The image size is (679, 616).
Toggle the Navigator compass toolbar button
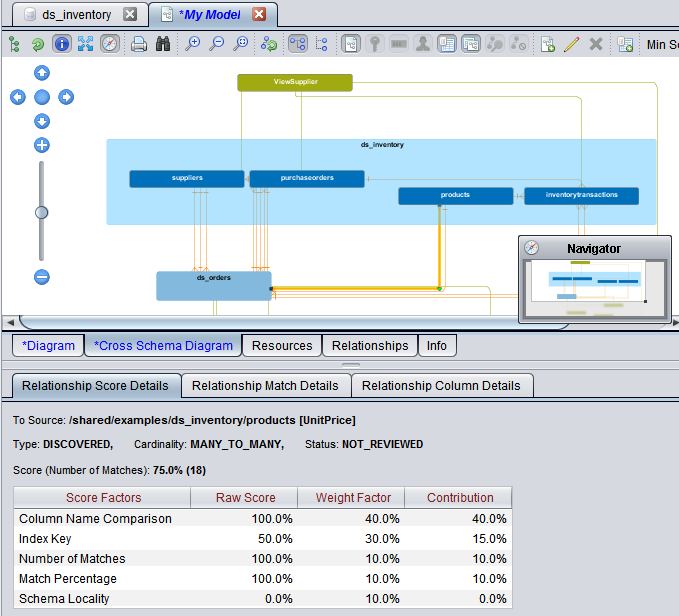click(x=110, y=44)
